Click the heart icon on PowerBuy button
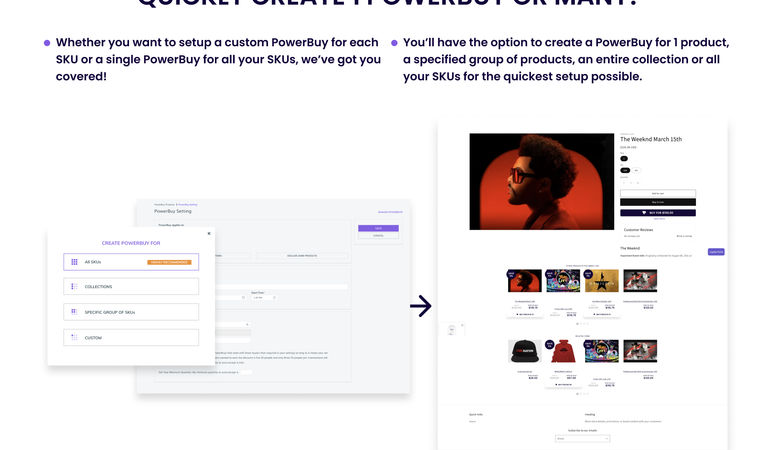Screen dimensions: 775x450 pyautogui.click(x=644, y=213)
